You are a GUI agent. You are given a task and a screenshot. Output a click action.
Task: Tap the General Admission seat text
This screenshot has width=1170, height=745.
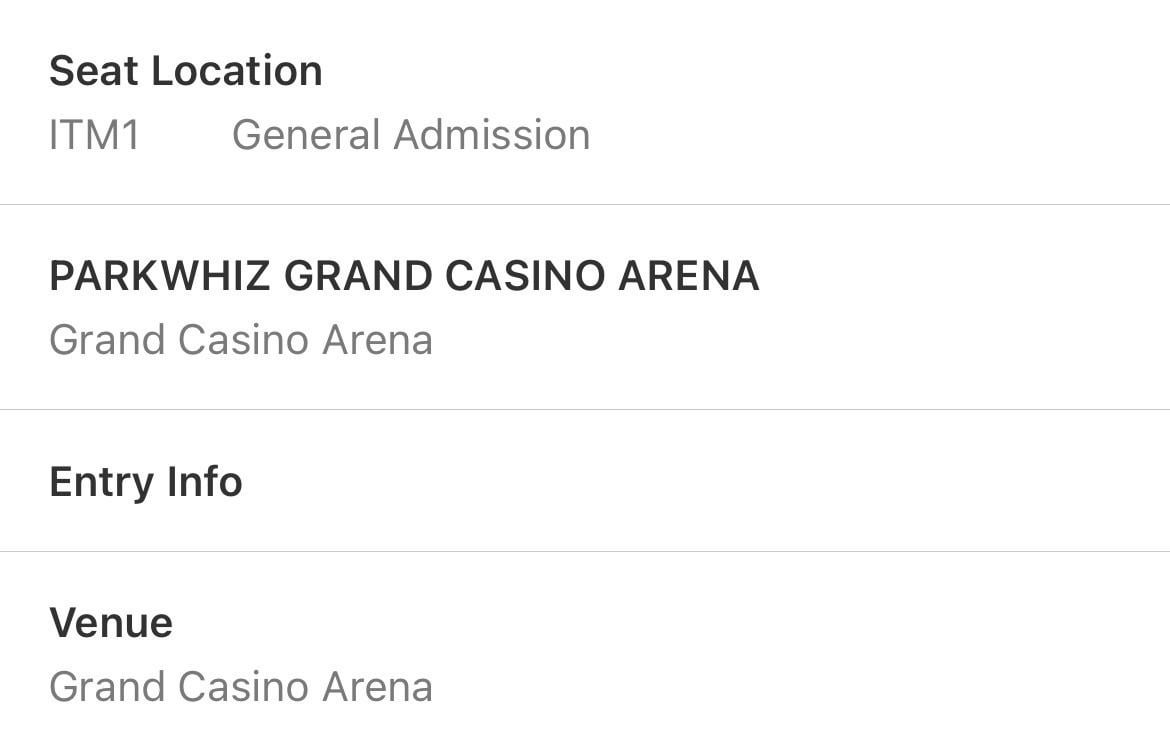pyautogui.click(x=411, y=135)
